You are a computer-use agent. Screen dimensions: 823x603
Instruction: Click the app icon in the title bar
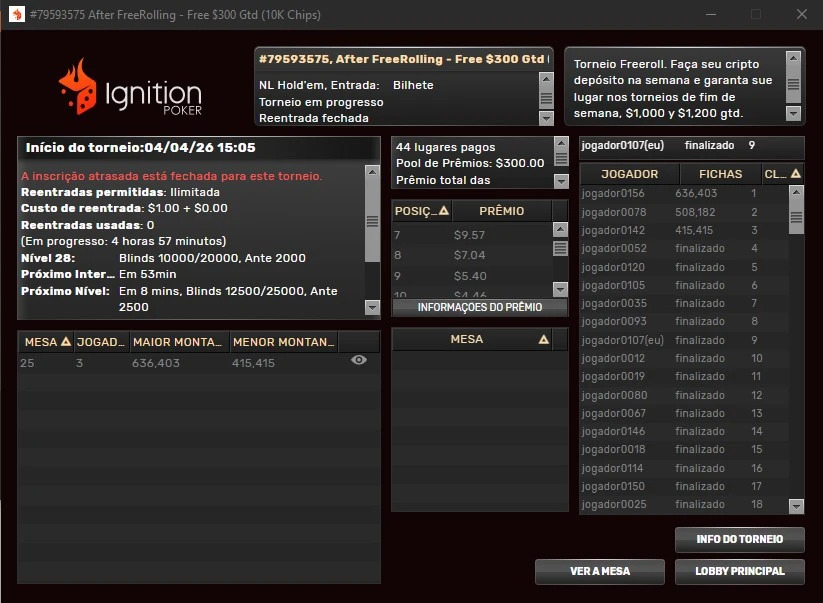click(x=15, y=15)
